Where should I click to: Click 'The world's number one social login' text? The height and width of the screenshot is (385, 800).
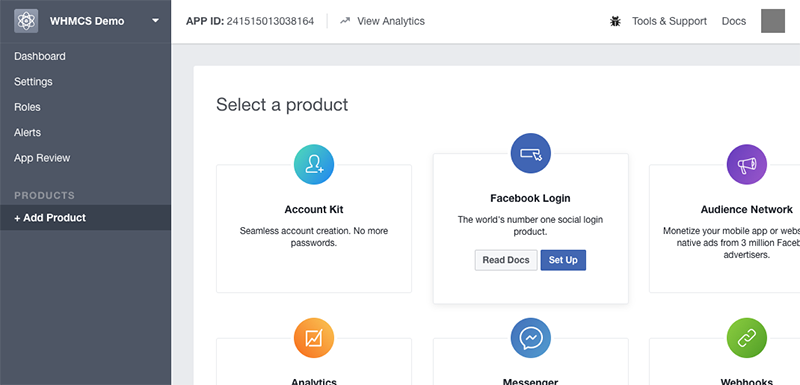pos(531,226)
